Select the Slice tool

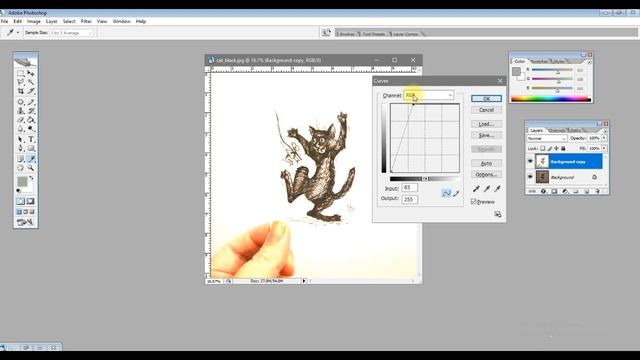(31, 91)
